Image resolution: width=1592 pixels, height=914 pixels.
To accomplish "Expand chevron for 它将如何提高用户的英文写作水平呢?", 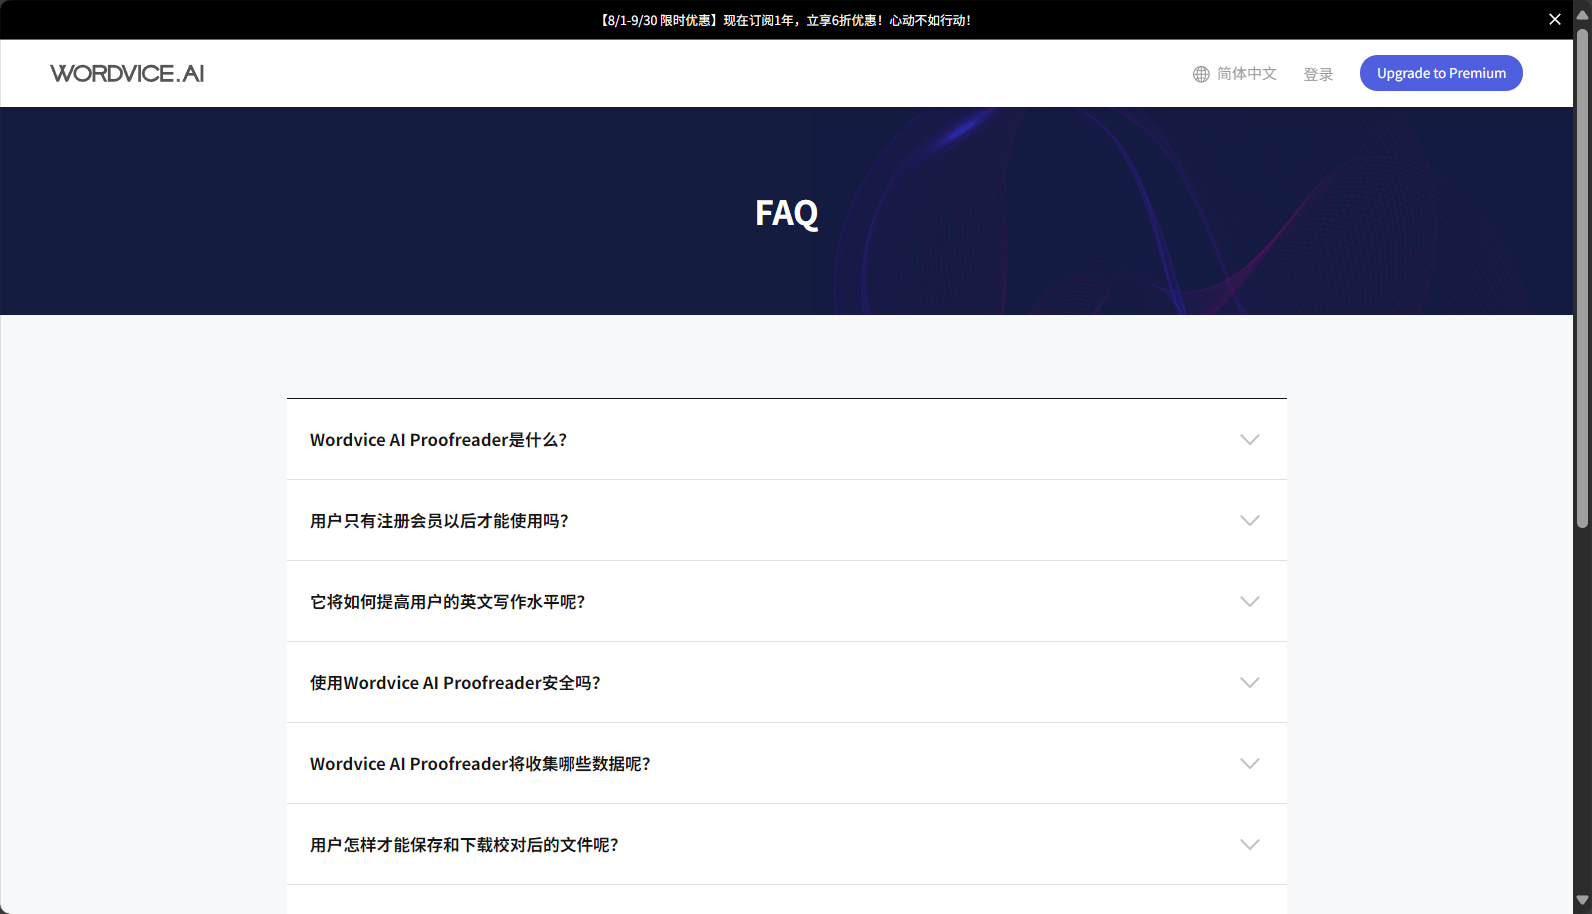I will pos(1250,602).
